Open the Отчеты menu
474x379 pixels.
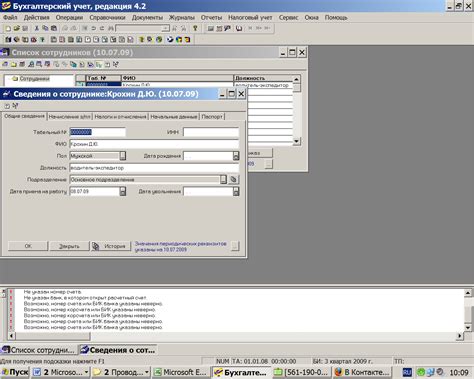(x=211, y=18)
